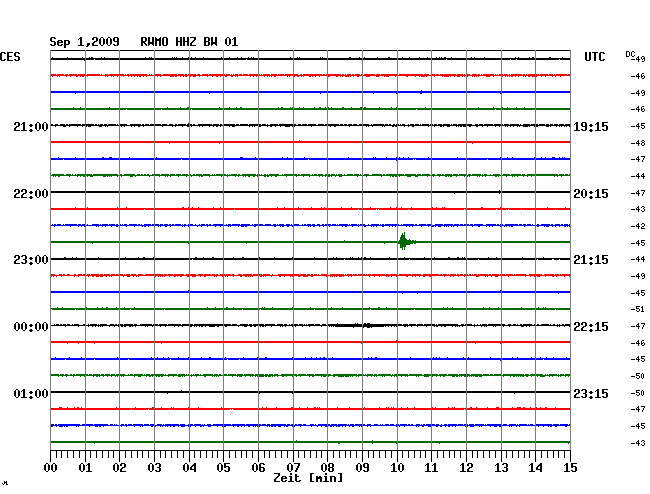650x494 pixels.
Task: Click minute label 10 on the time axis
Action: coord(397,468)
